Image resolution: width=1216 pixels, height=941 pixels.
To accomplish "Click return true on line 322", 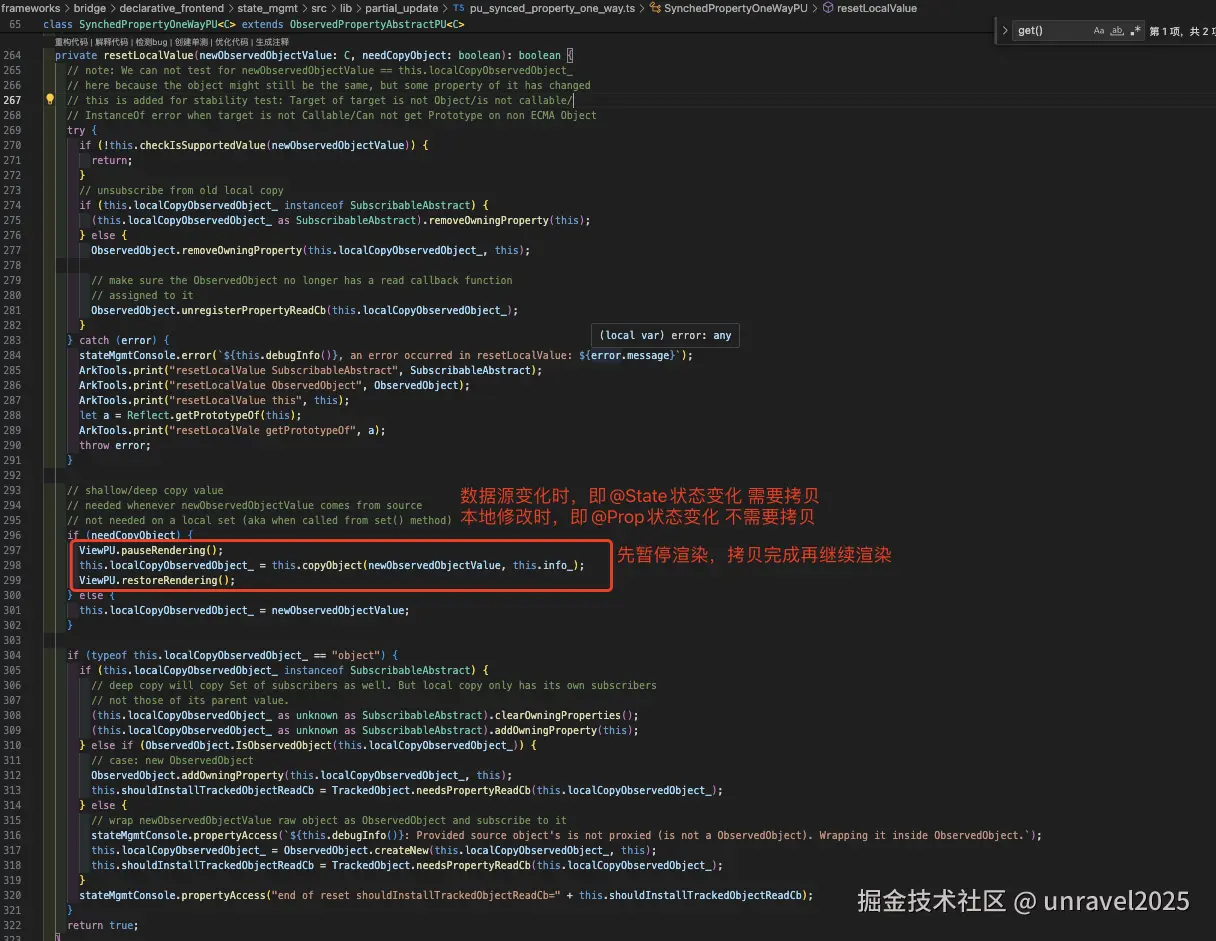I will click(101, 925).
